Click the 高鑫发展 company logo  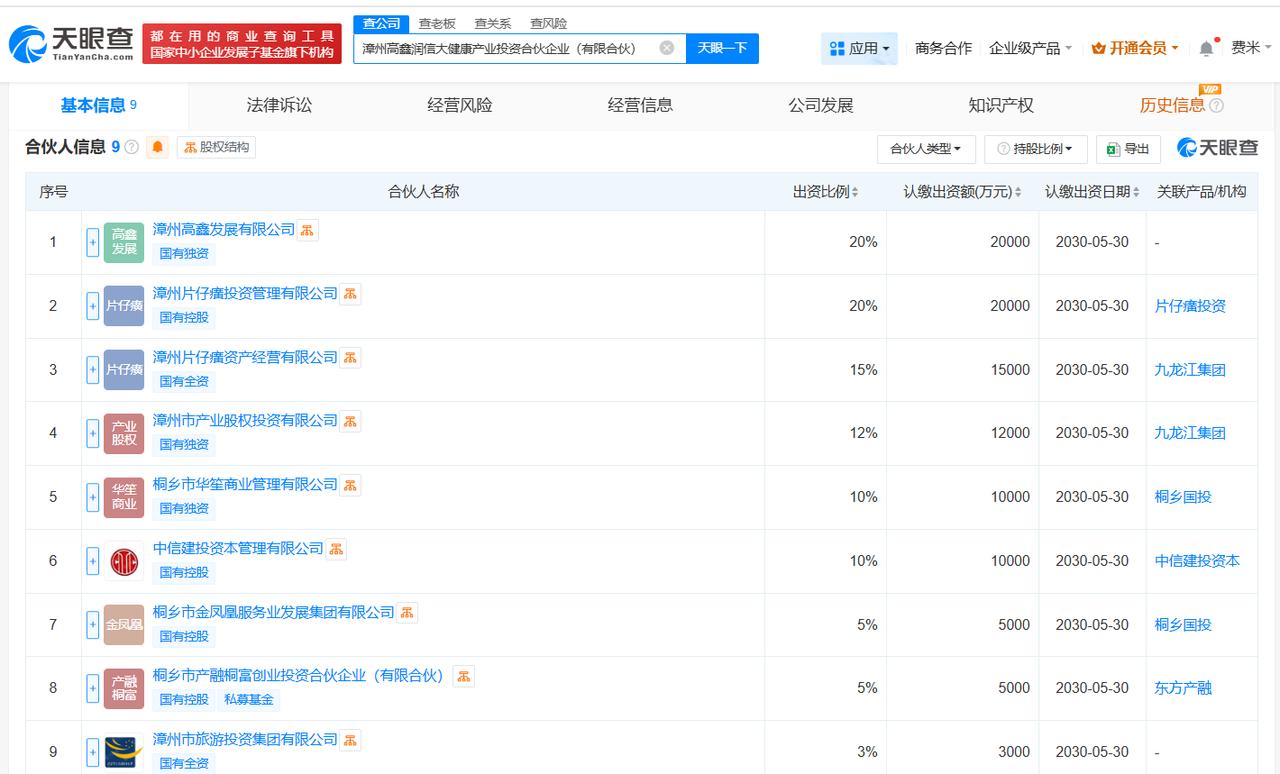pos(124,242)
